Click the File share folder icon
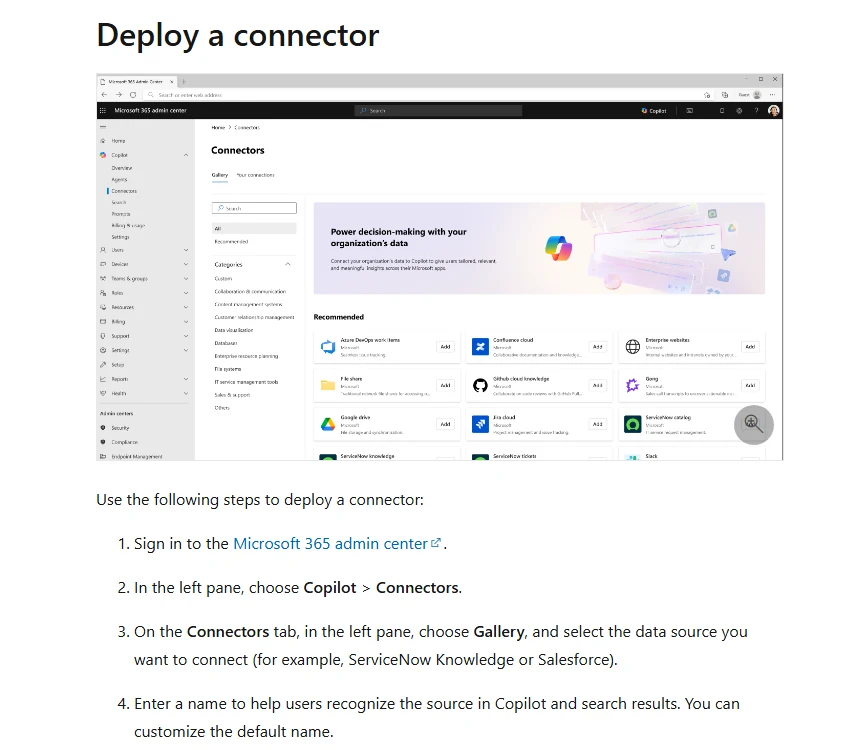The image size is (860, 750). 328,386
